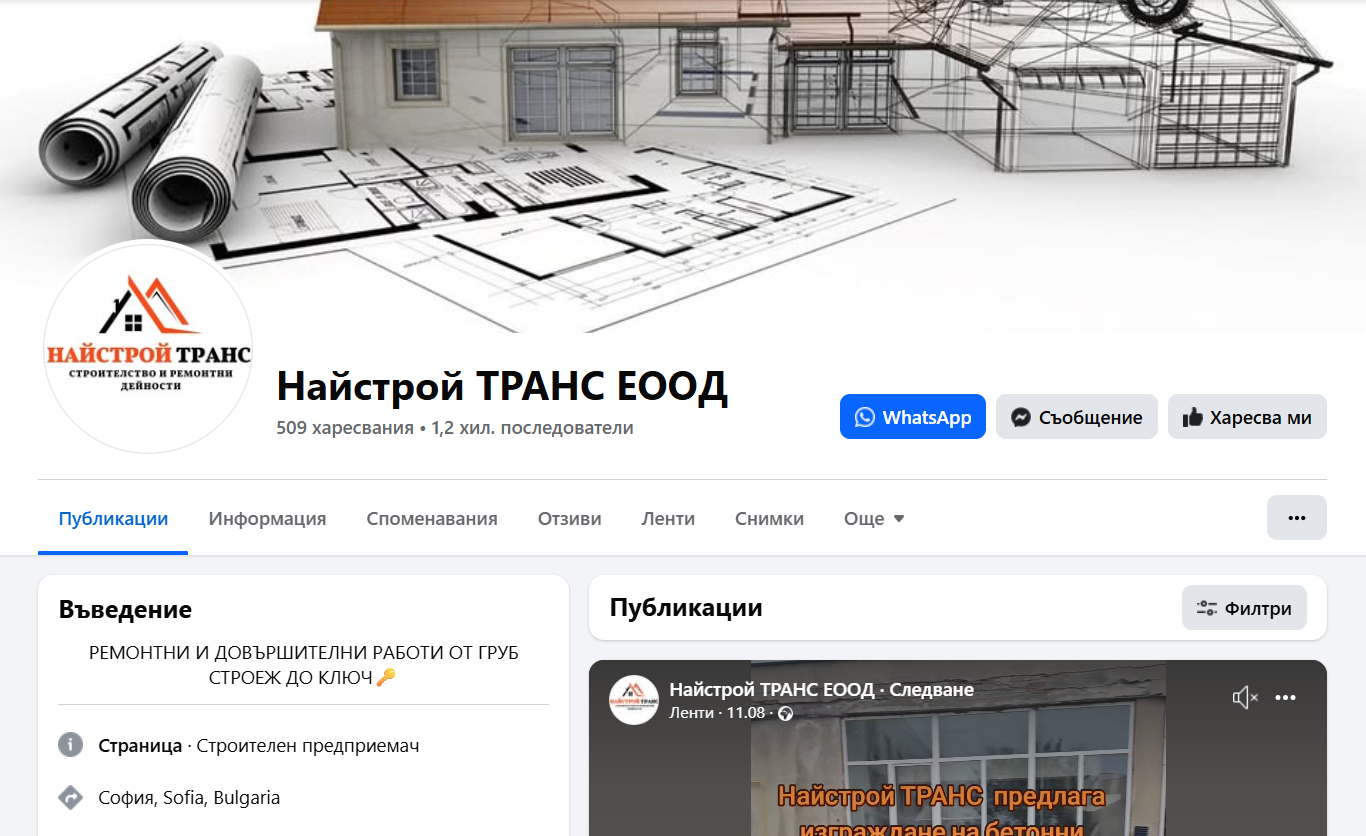The width and height of the screenshot is (1366, 836).
Task: Click the page profile logo picture
Action: pos(148,347)
